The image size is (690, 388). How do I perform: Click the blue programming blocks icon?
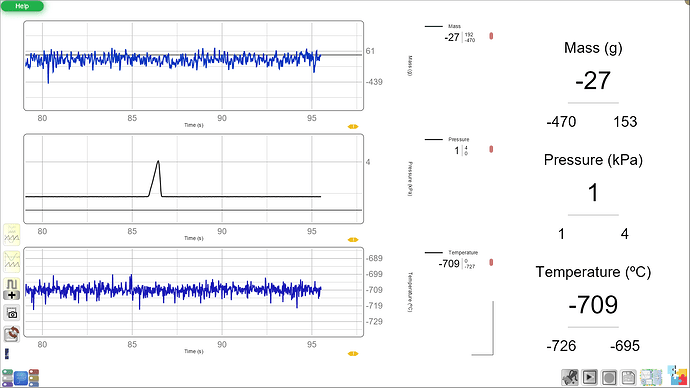pos(21,378)
